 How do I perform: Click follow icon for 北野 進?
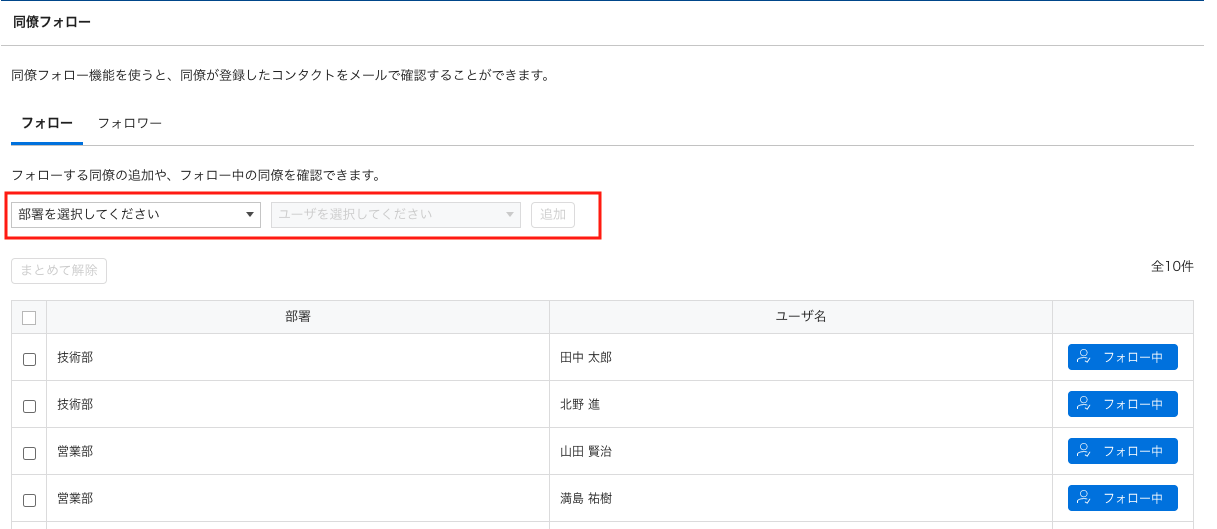tap(1083, 404)
